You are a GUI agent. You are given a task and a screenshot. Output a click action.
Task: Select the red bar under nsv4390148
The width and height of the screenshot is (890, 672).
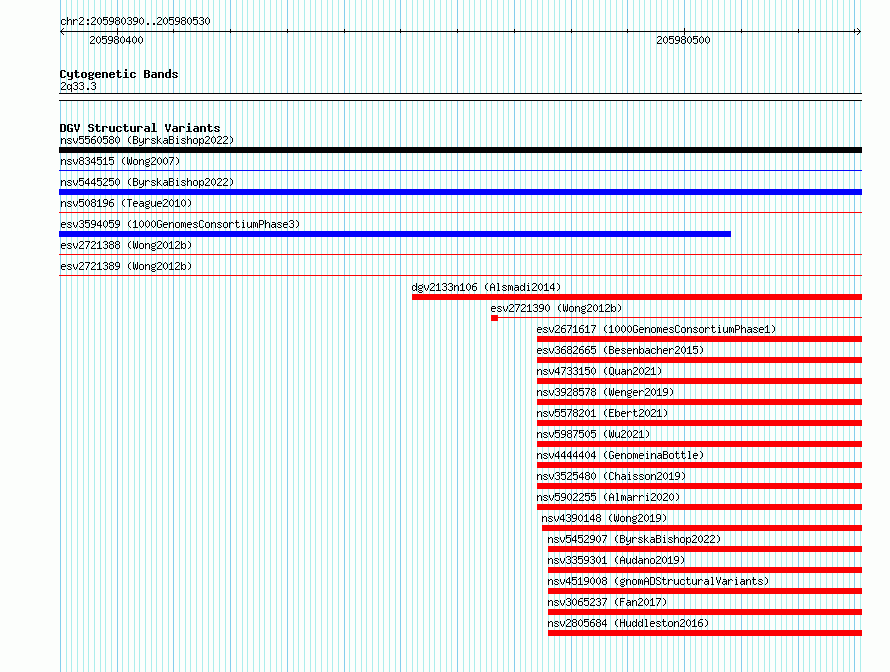click(x=702, y=528)
